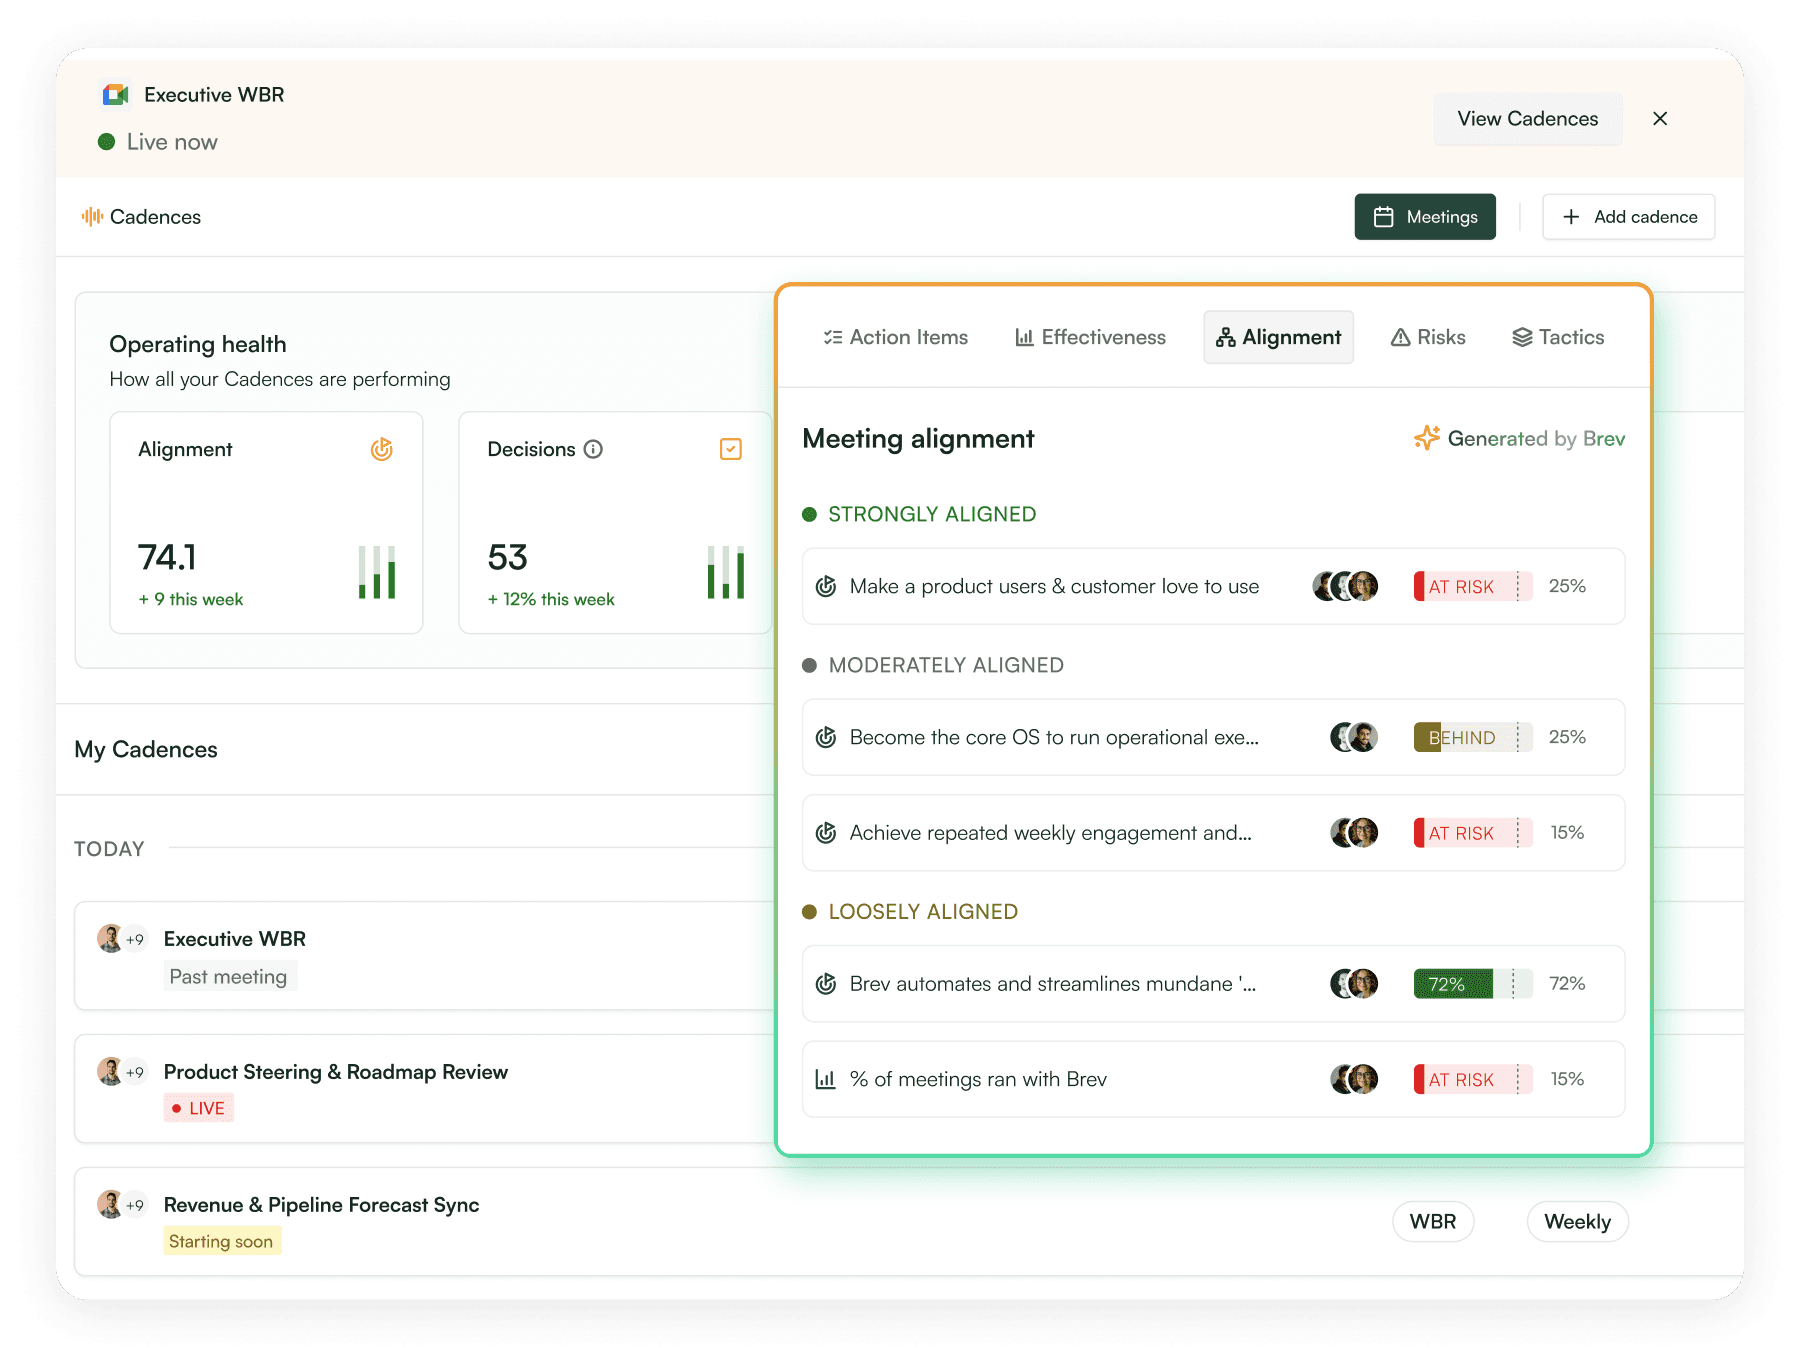The image size is (1800, 1364).
Task: Click the LIVE badge
Action: coord(198,1108)
